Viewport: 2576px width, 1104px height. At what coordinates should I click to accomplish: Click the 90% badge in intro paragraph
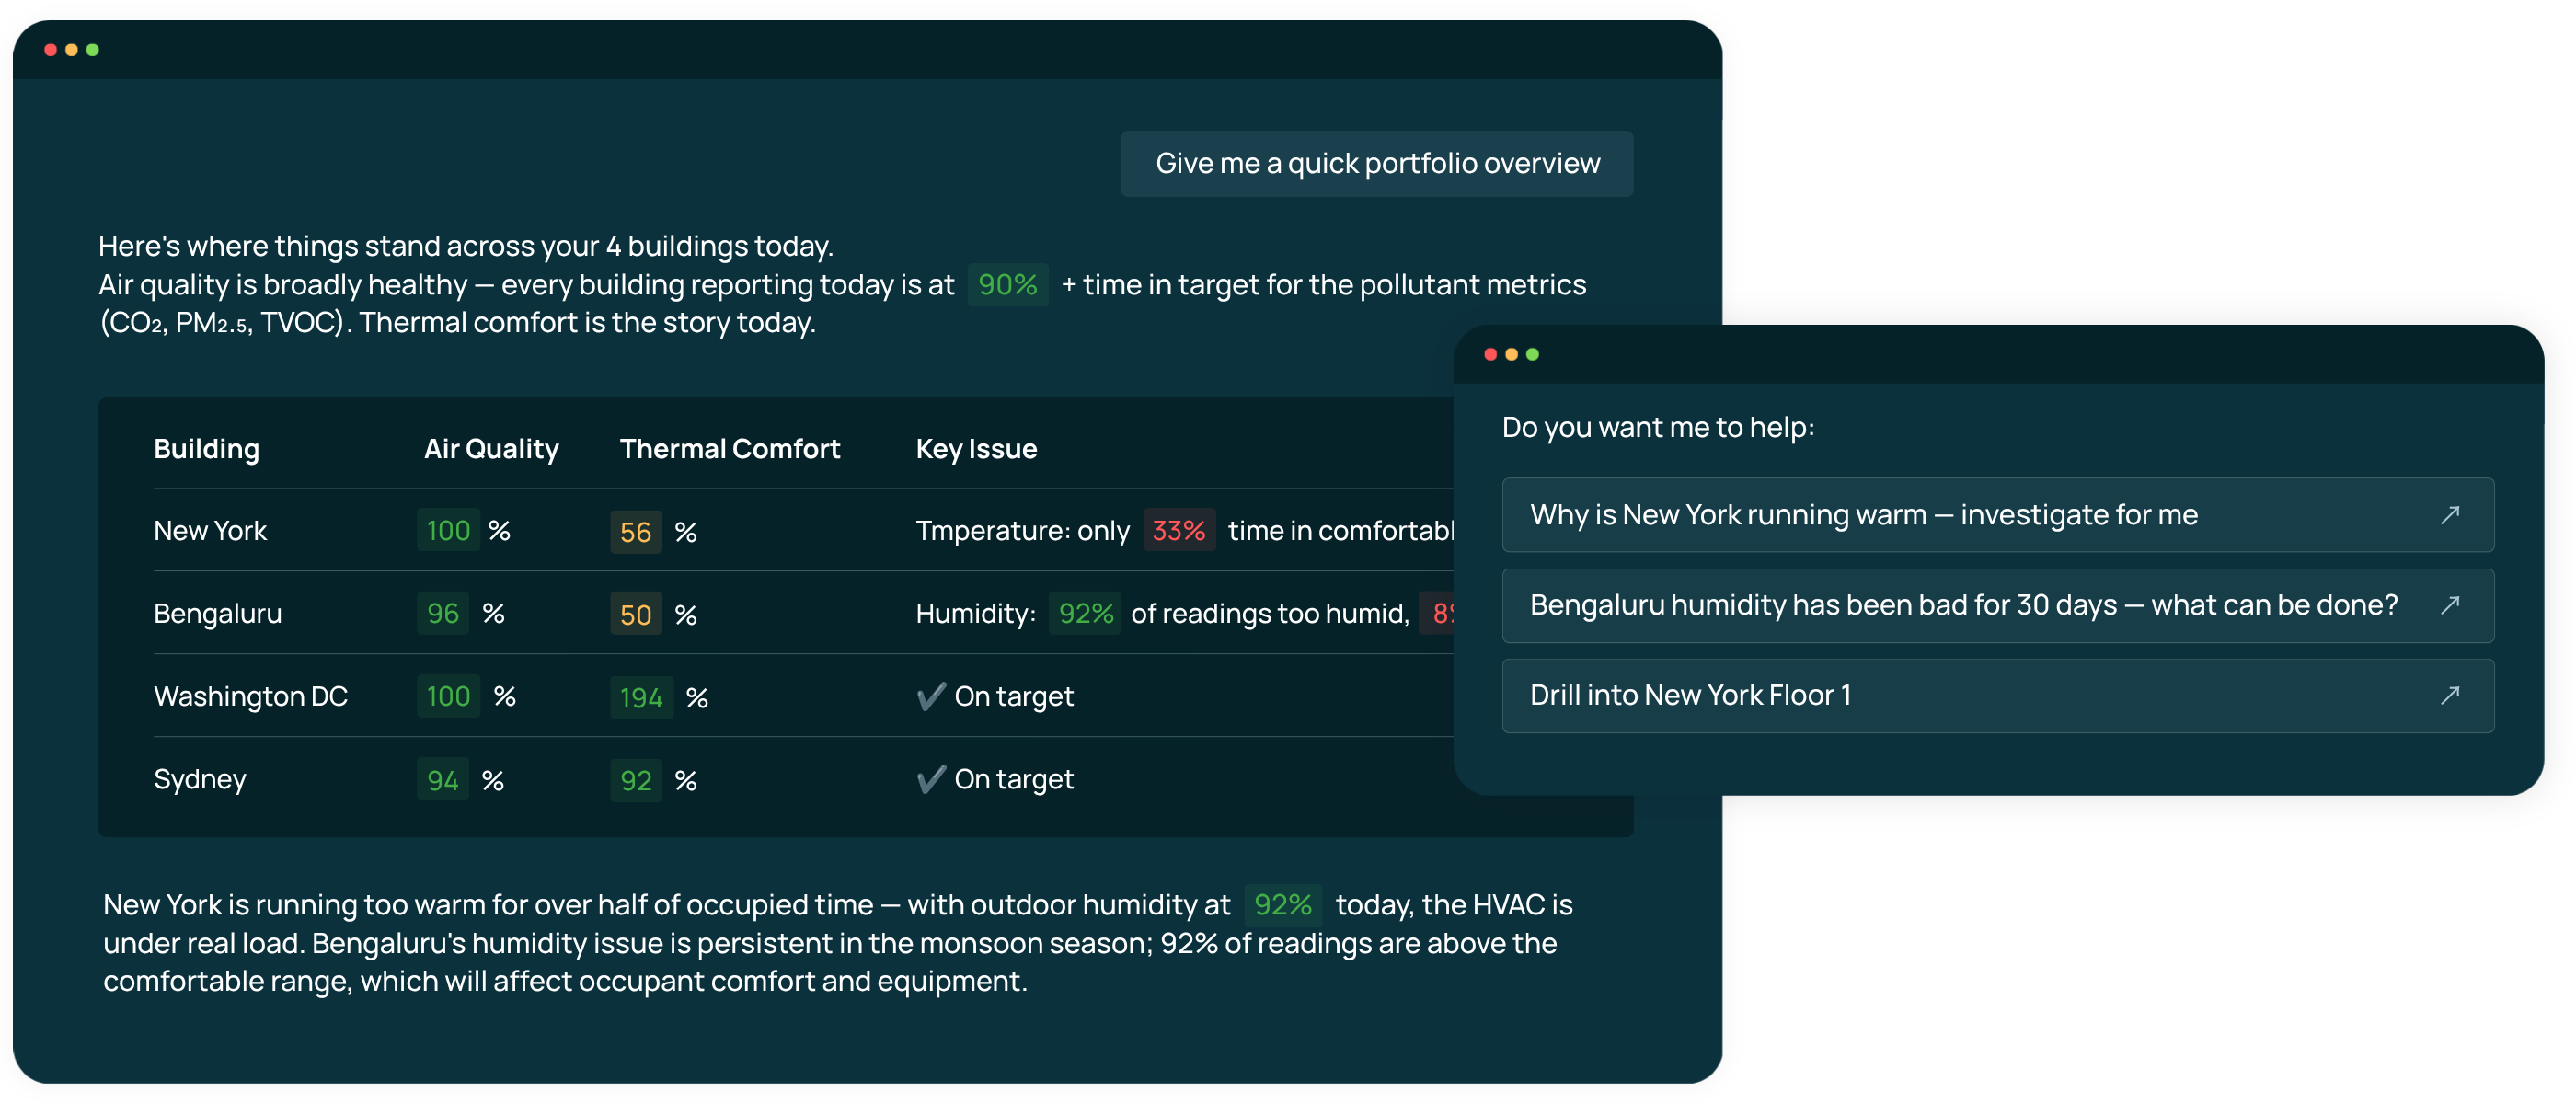coord(1007,285)
